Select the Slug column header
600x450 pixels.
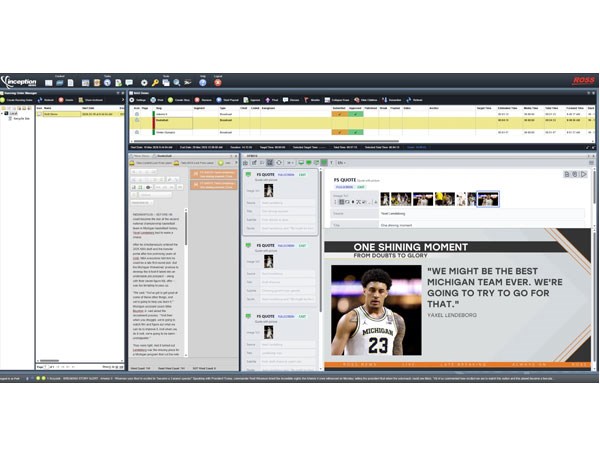[x=160, y=108]
